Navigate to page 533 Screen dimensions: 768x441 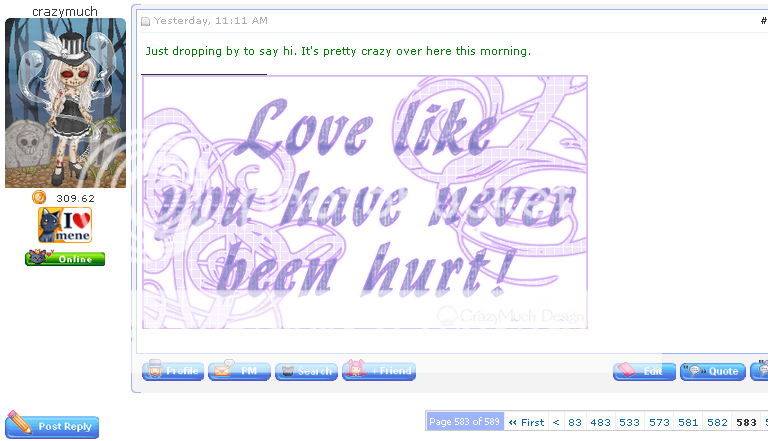[629, 423]
